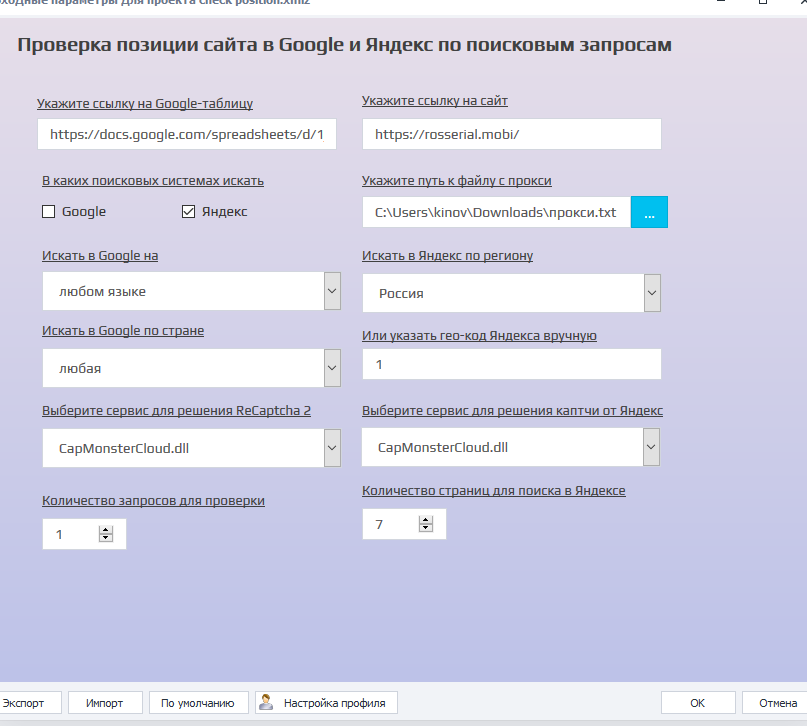Increase Количество страниц для поиска в Яндексе
Image resolution: width=807 pixels, height=726 pixels.
tap(426, 520)
